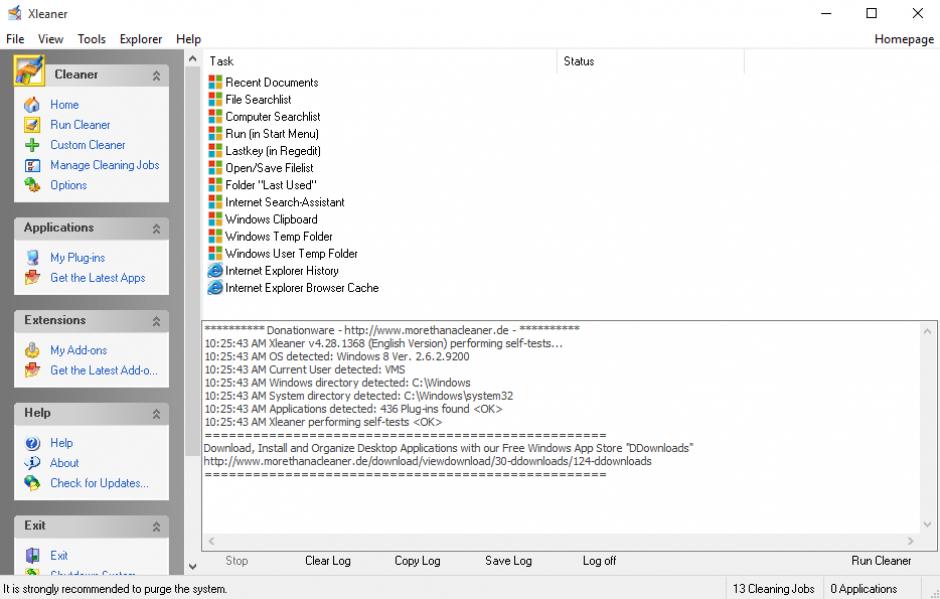The height and width of the screenshot is (599, 940).
Task: Click the Clear Log button
Action: [x=327, y=561]
